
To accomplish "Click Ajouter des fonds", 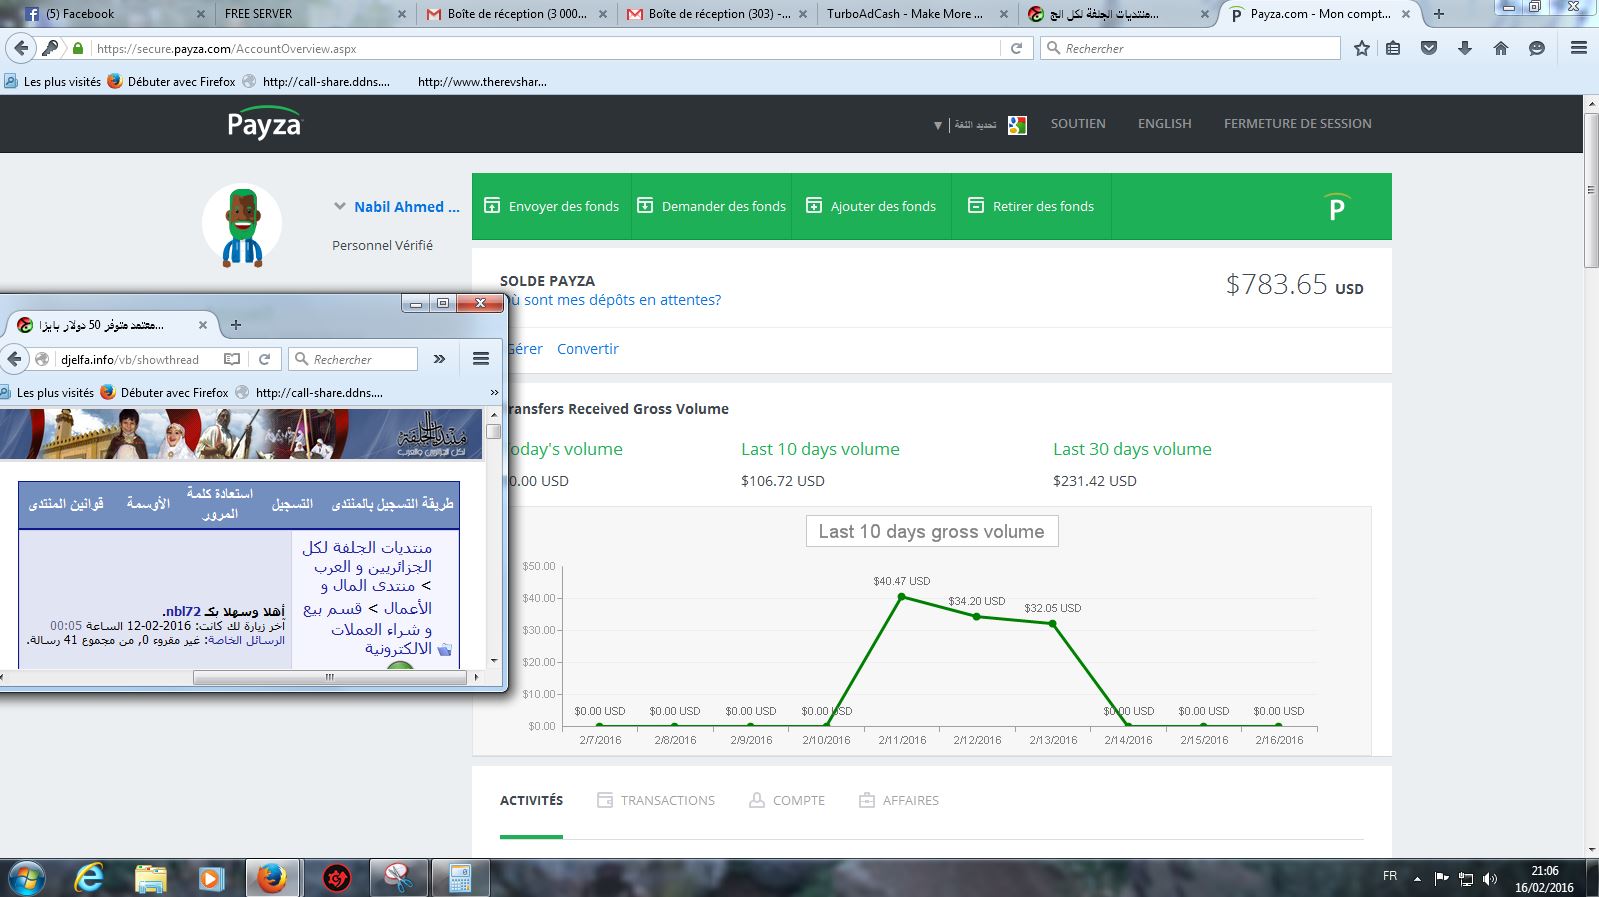I will 871,207.
